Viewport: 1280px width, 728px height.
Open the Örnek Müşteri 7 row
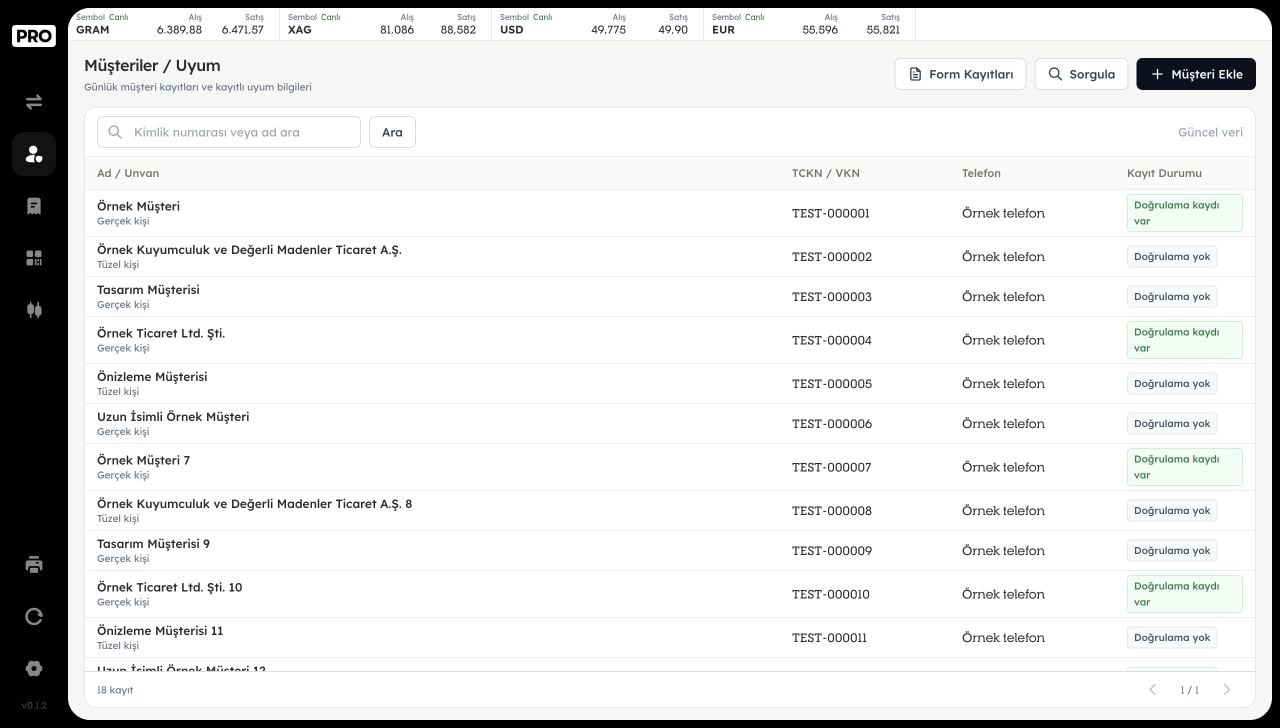670,467
